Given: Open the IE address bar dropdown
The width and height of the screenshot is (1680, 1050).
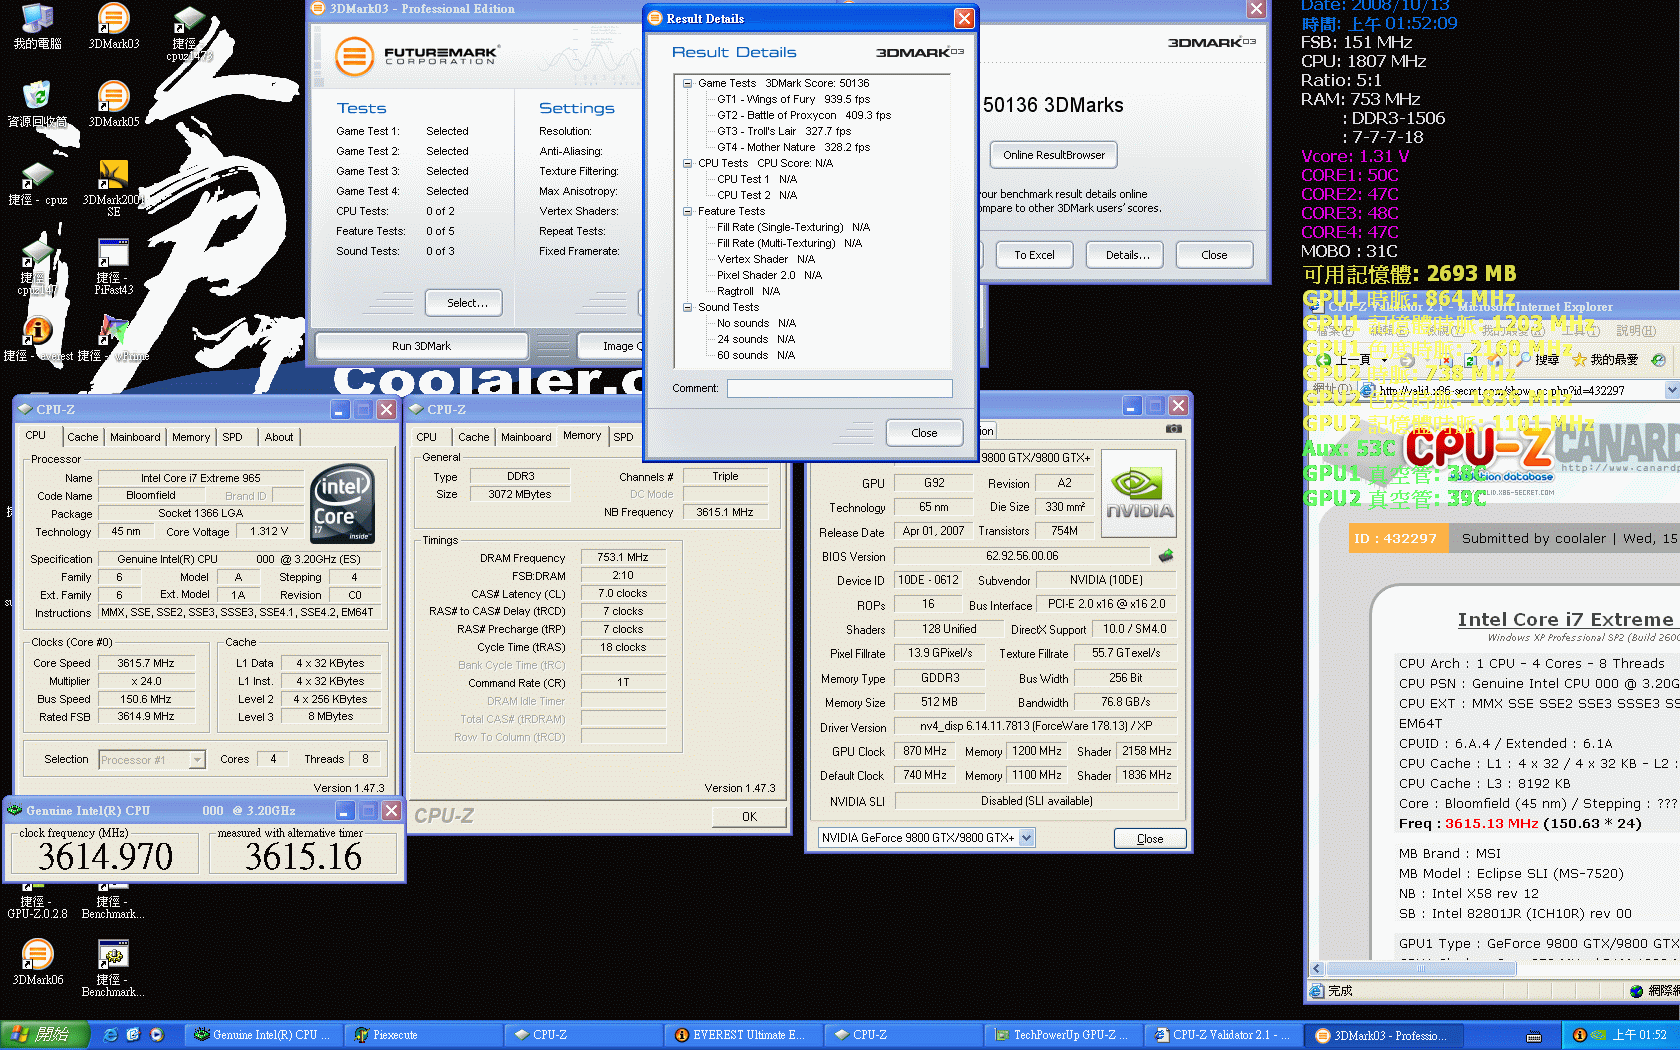Looking at the screenshot, I should click(1672, 390).
